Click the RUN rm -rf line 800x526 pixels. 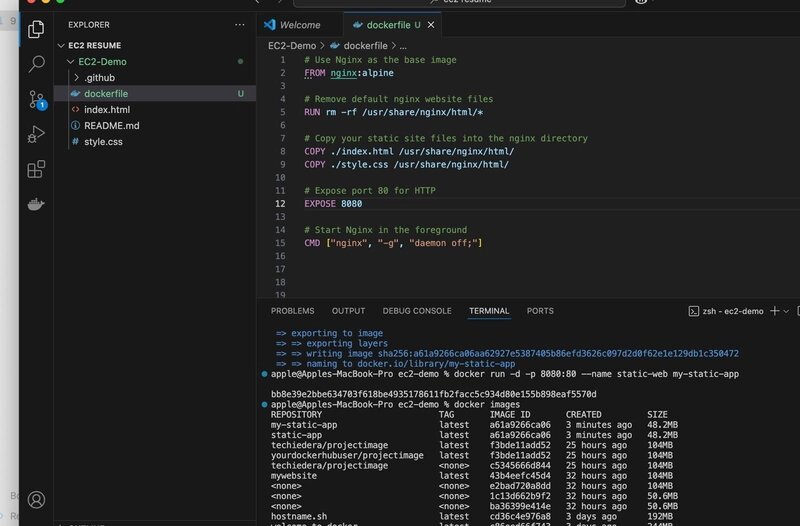click(x=393, y=112)
